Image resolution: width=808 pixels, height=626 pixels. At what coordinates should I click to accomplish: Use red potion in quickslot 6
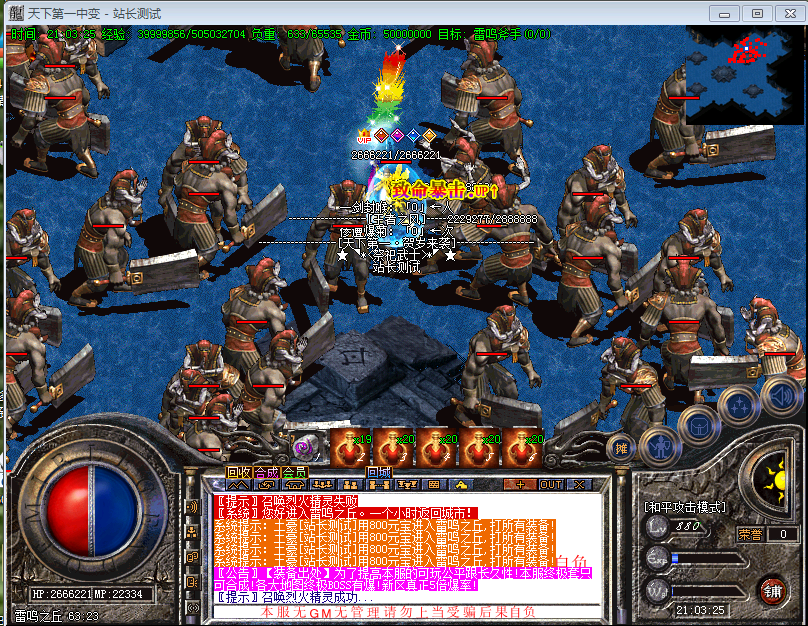coord(523,446)
